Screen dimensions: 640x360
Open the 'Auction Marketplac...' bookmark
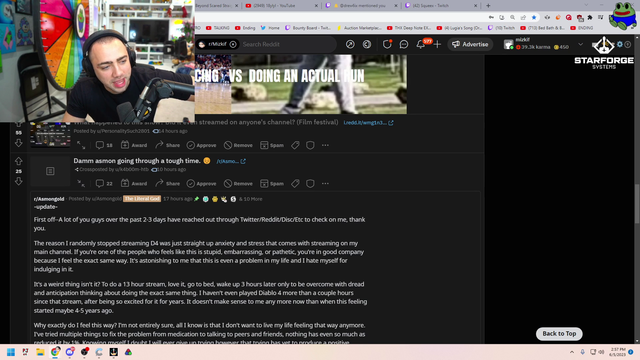click(359, 28)
